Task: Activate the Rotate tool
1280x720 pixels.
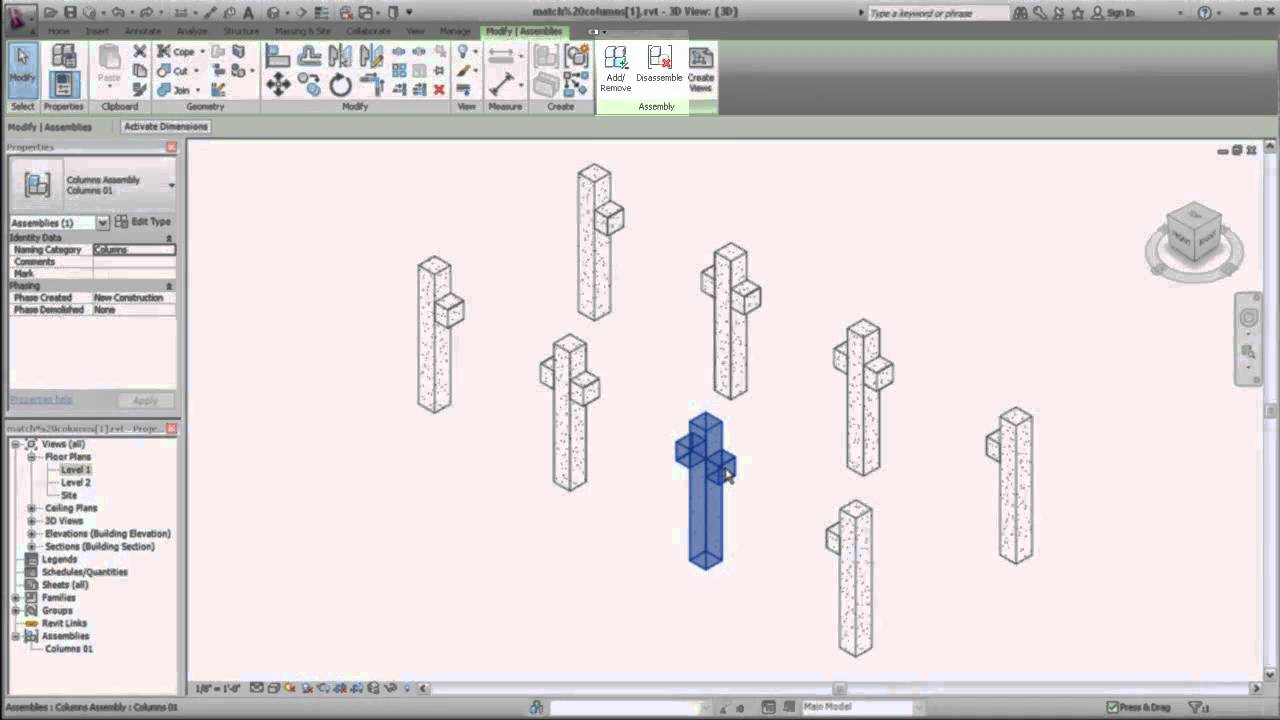Action: click(340, 86)
